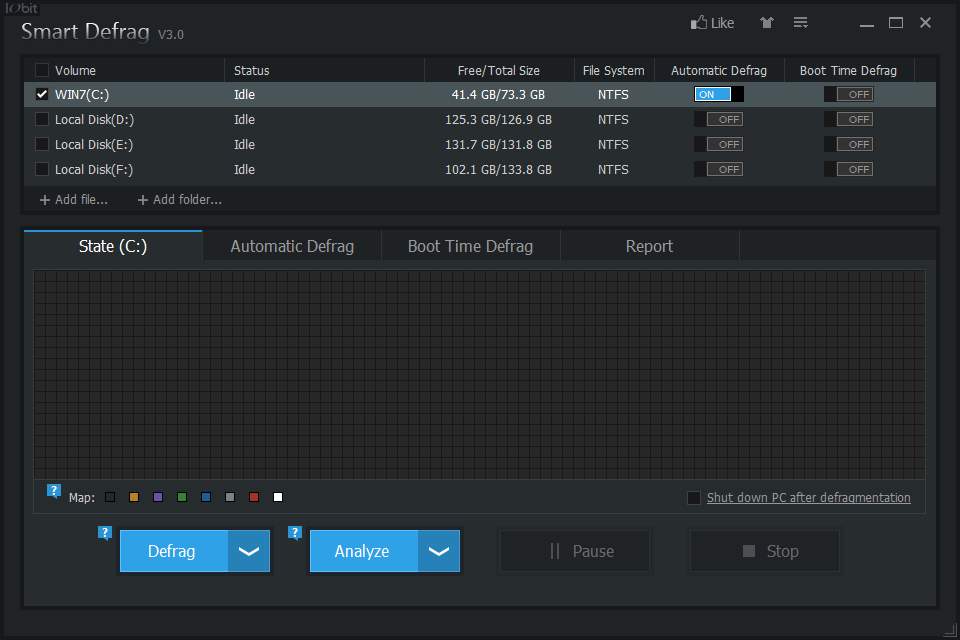This screenshot has height=640, width=960.
Task: Select the Local Disk(D:) volume name
Action: click(94, 120)
